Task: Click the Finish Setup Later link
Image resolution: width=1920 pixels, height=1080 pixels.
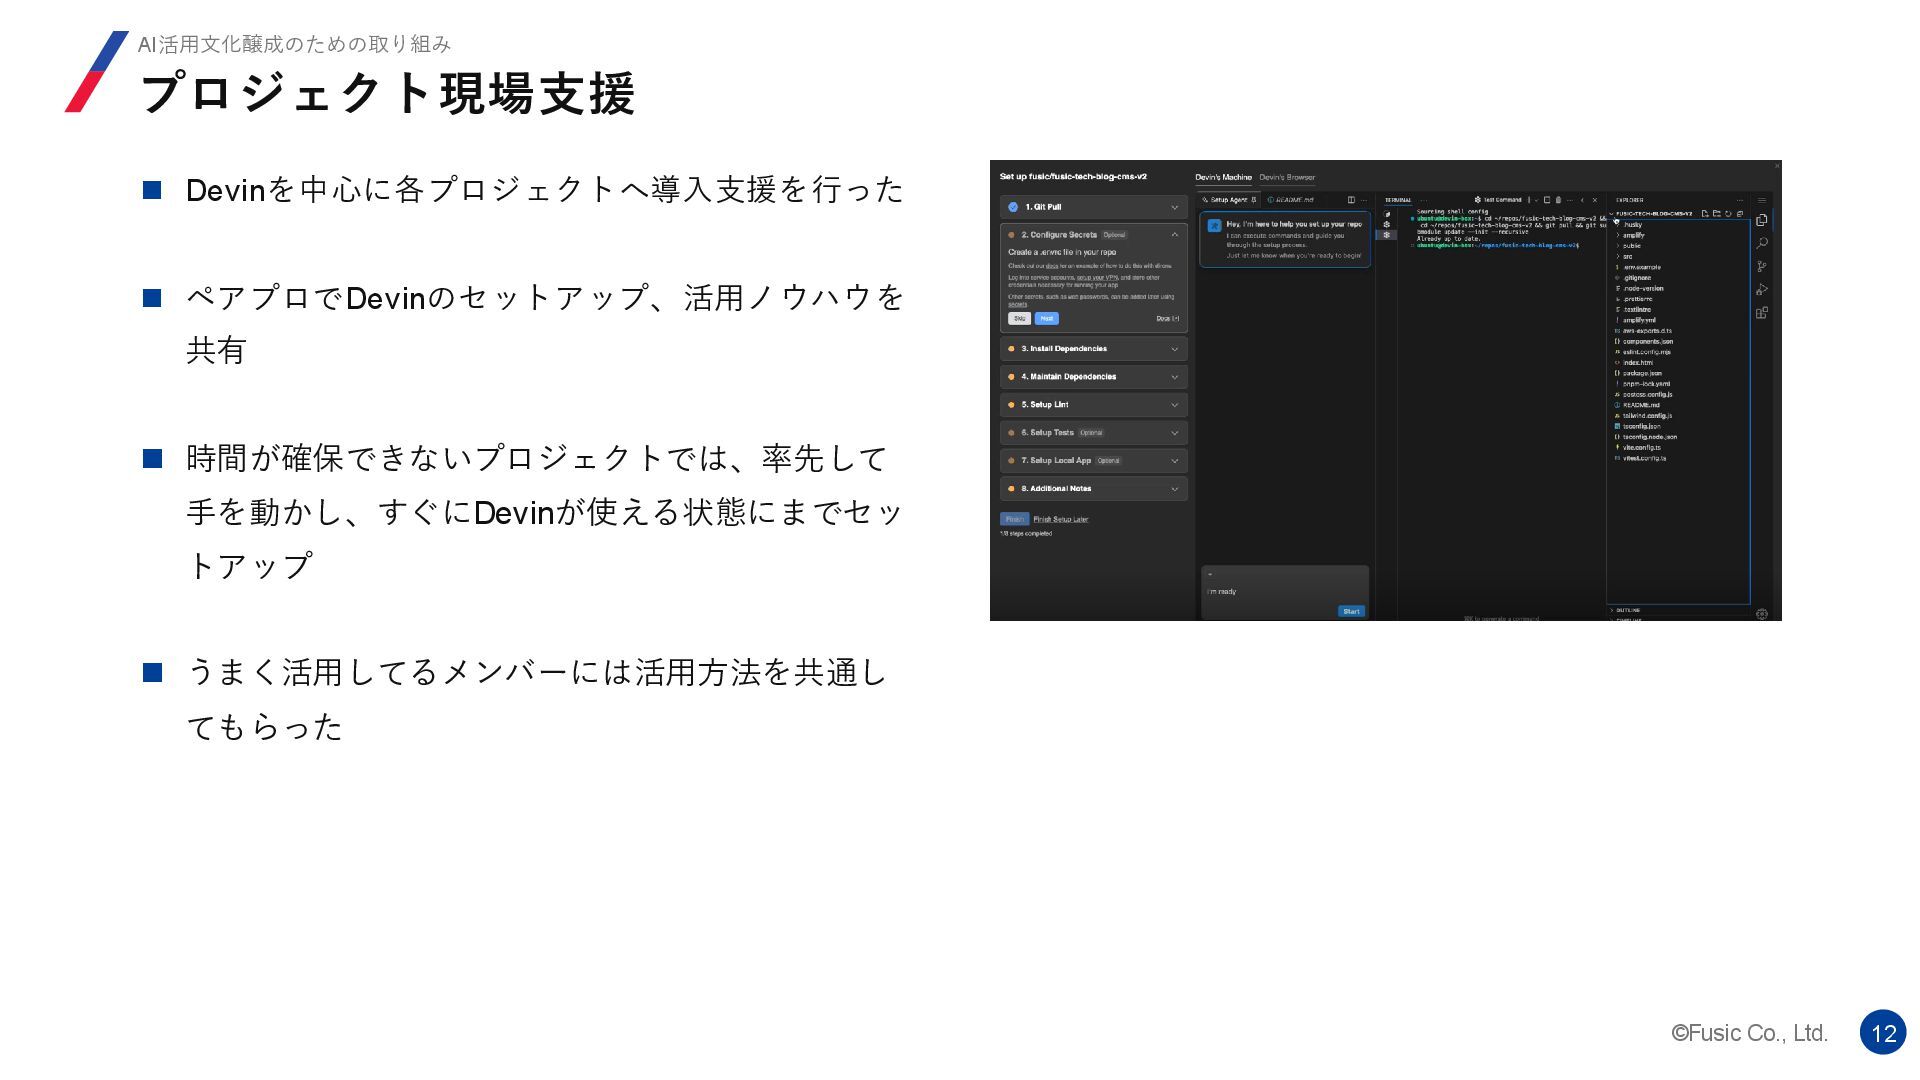Action: click(1060, 519)
